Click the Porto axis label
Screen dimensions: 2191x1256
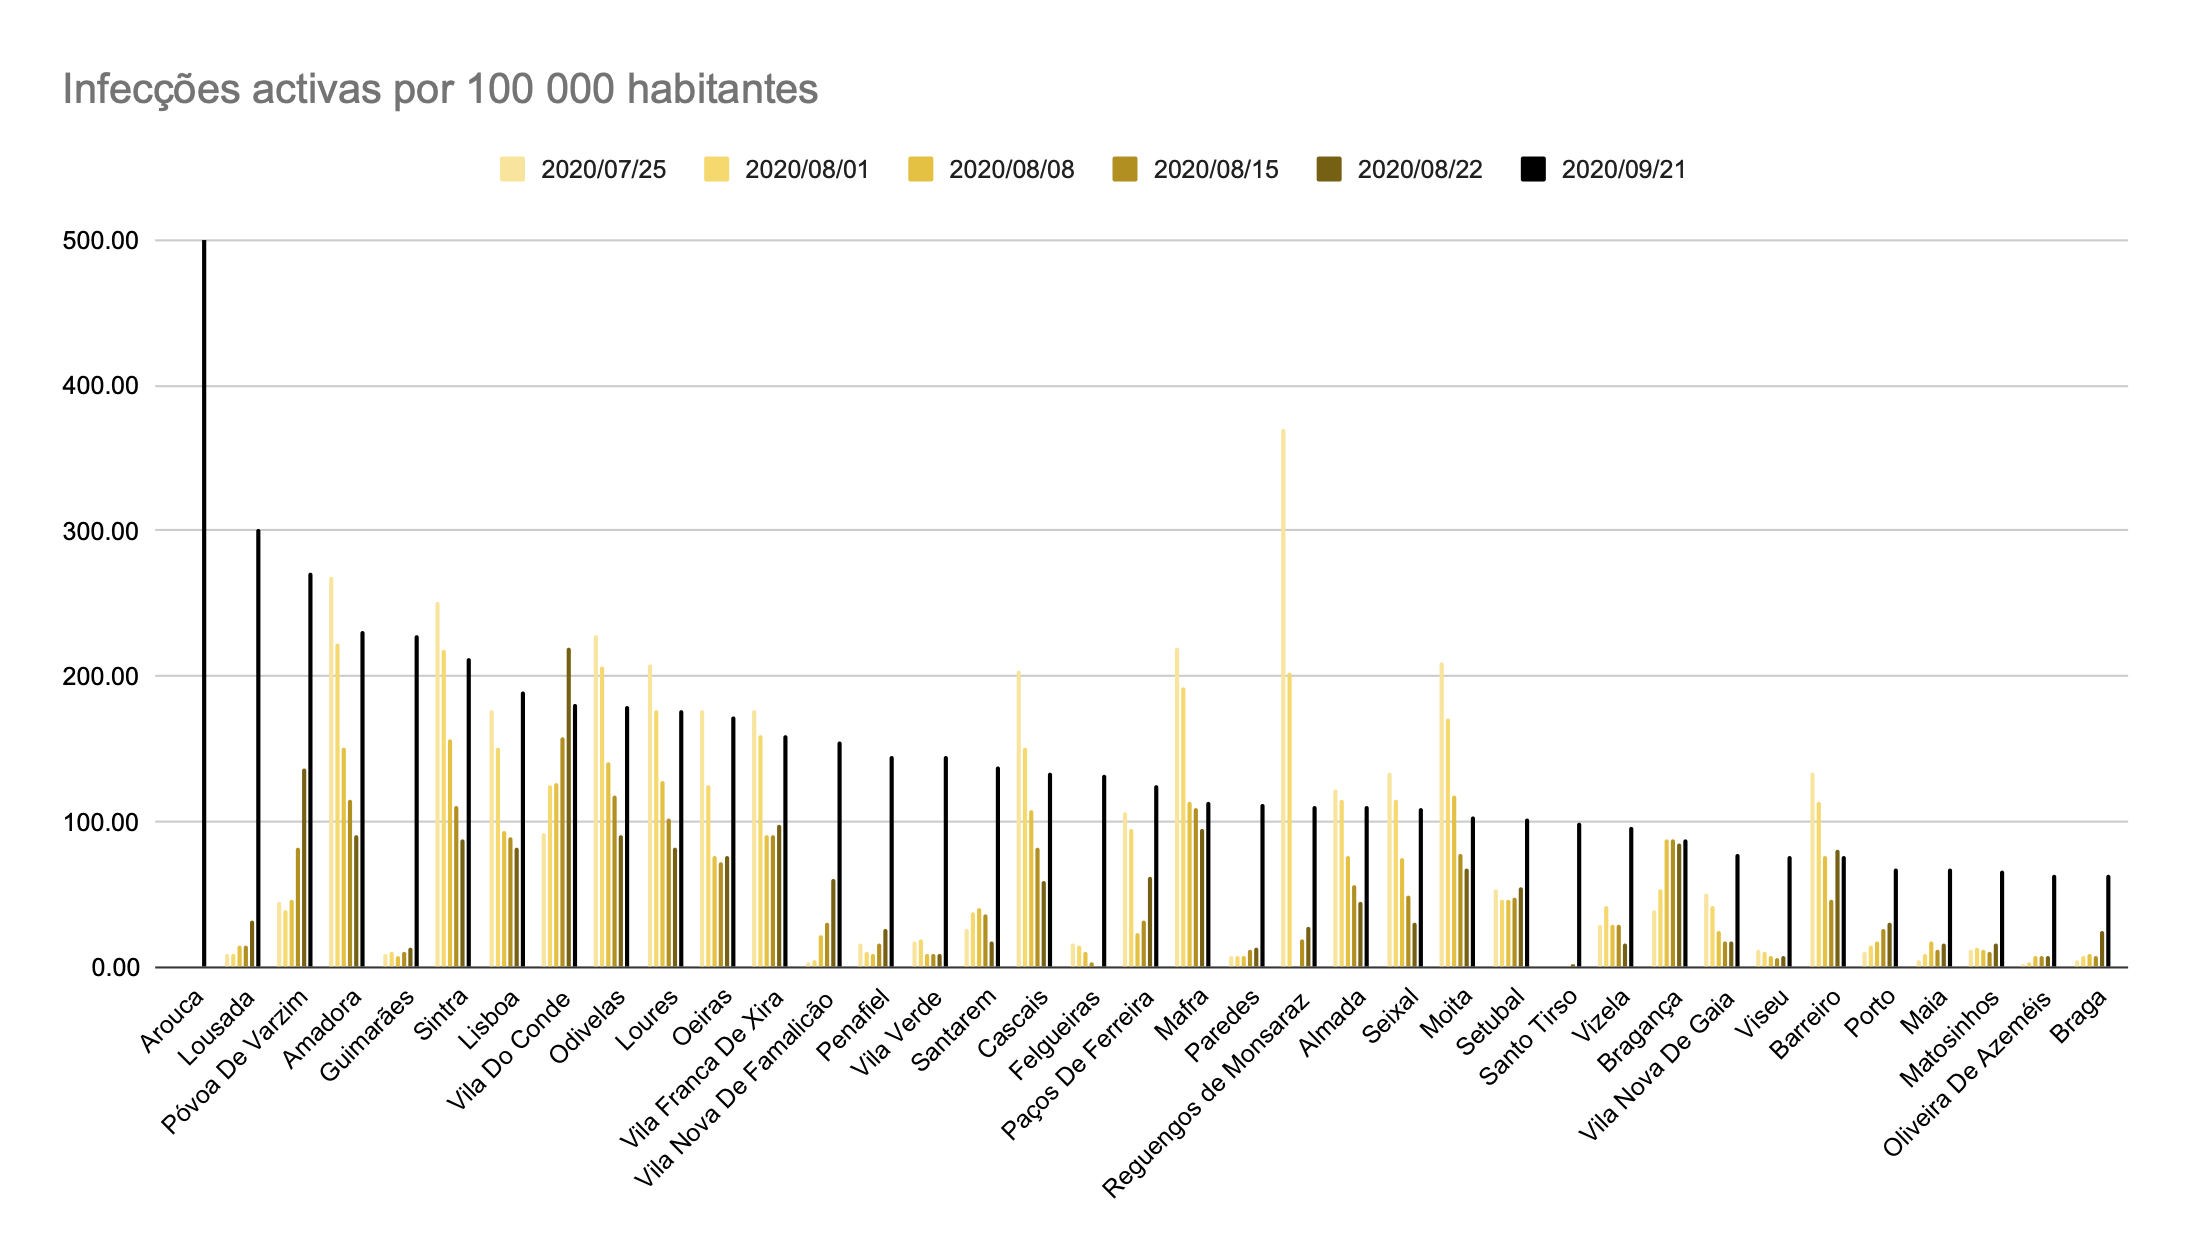[x=1870, y=1013]
